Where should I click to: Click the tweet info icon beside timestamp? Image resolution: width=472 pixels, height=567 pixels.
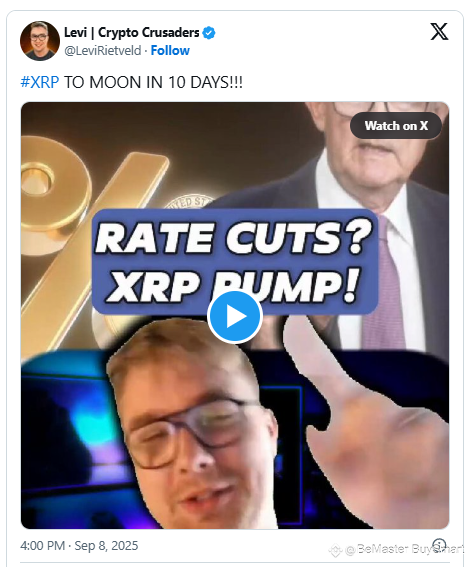point(439,545)
